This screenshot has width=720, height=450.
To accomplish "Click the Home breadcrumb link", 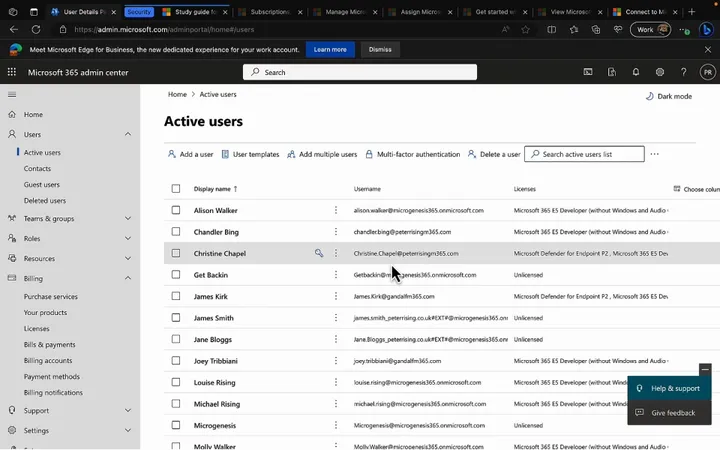I will click(177, 95).
